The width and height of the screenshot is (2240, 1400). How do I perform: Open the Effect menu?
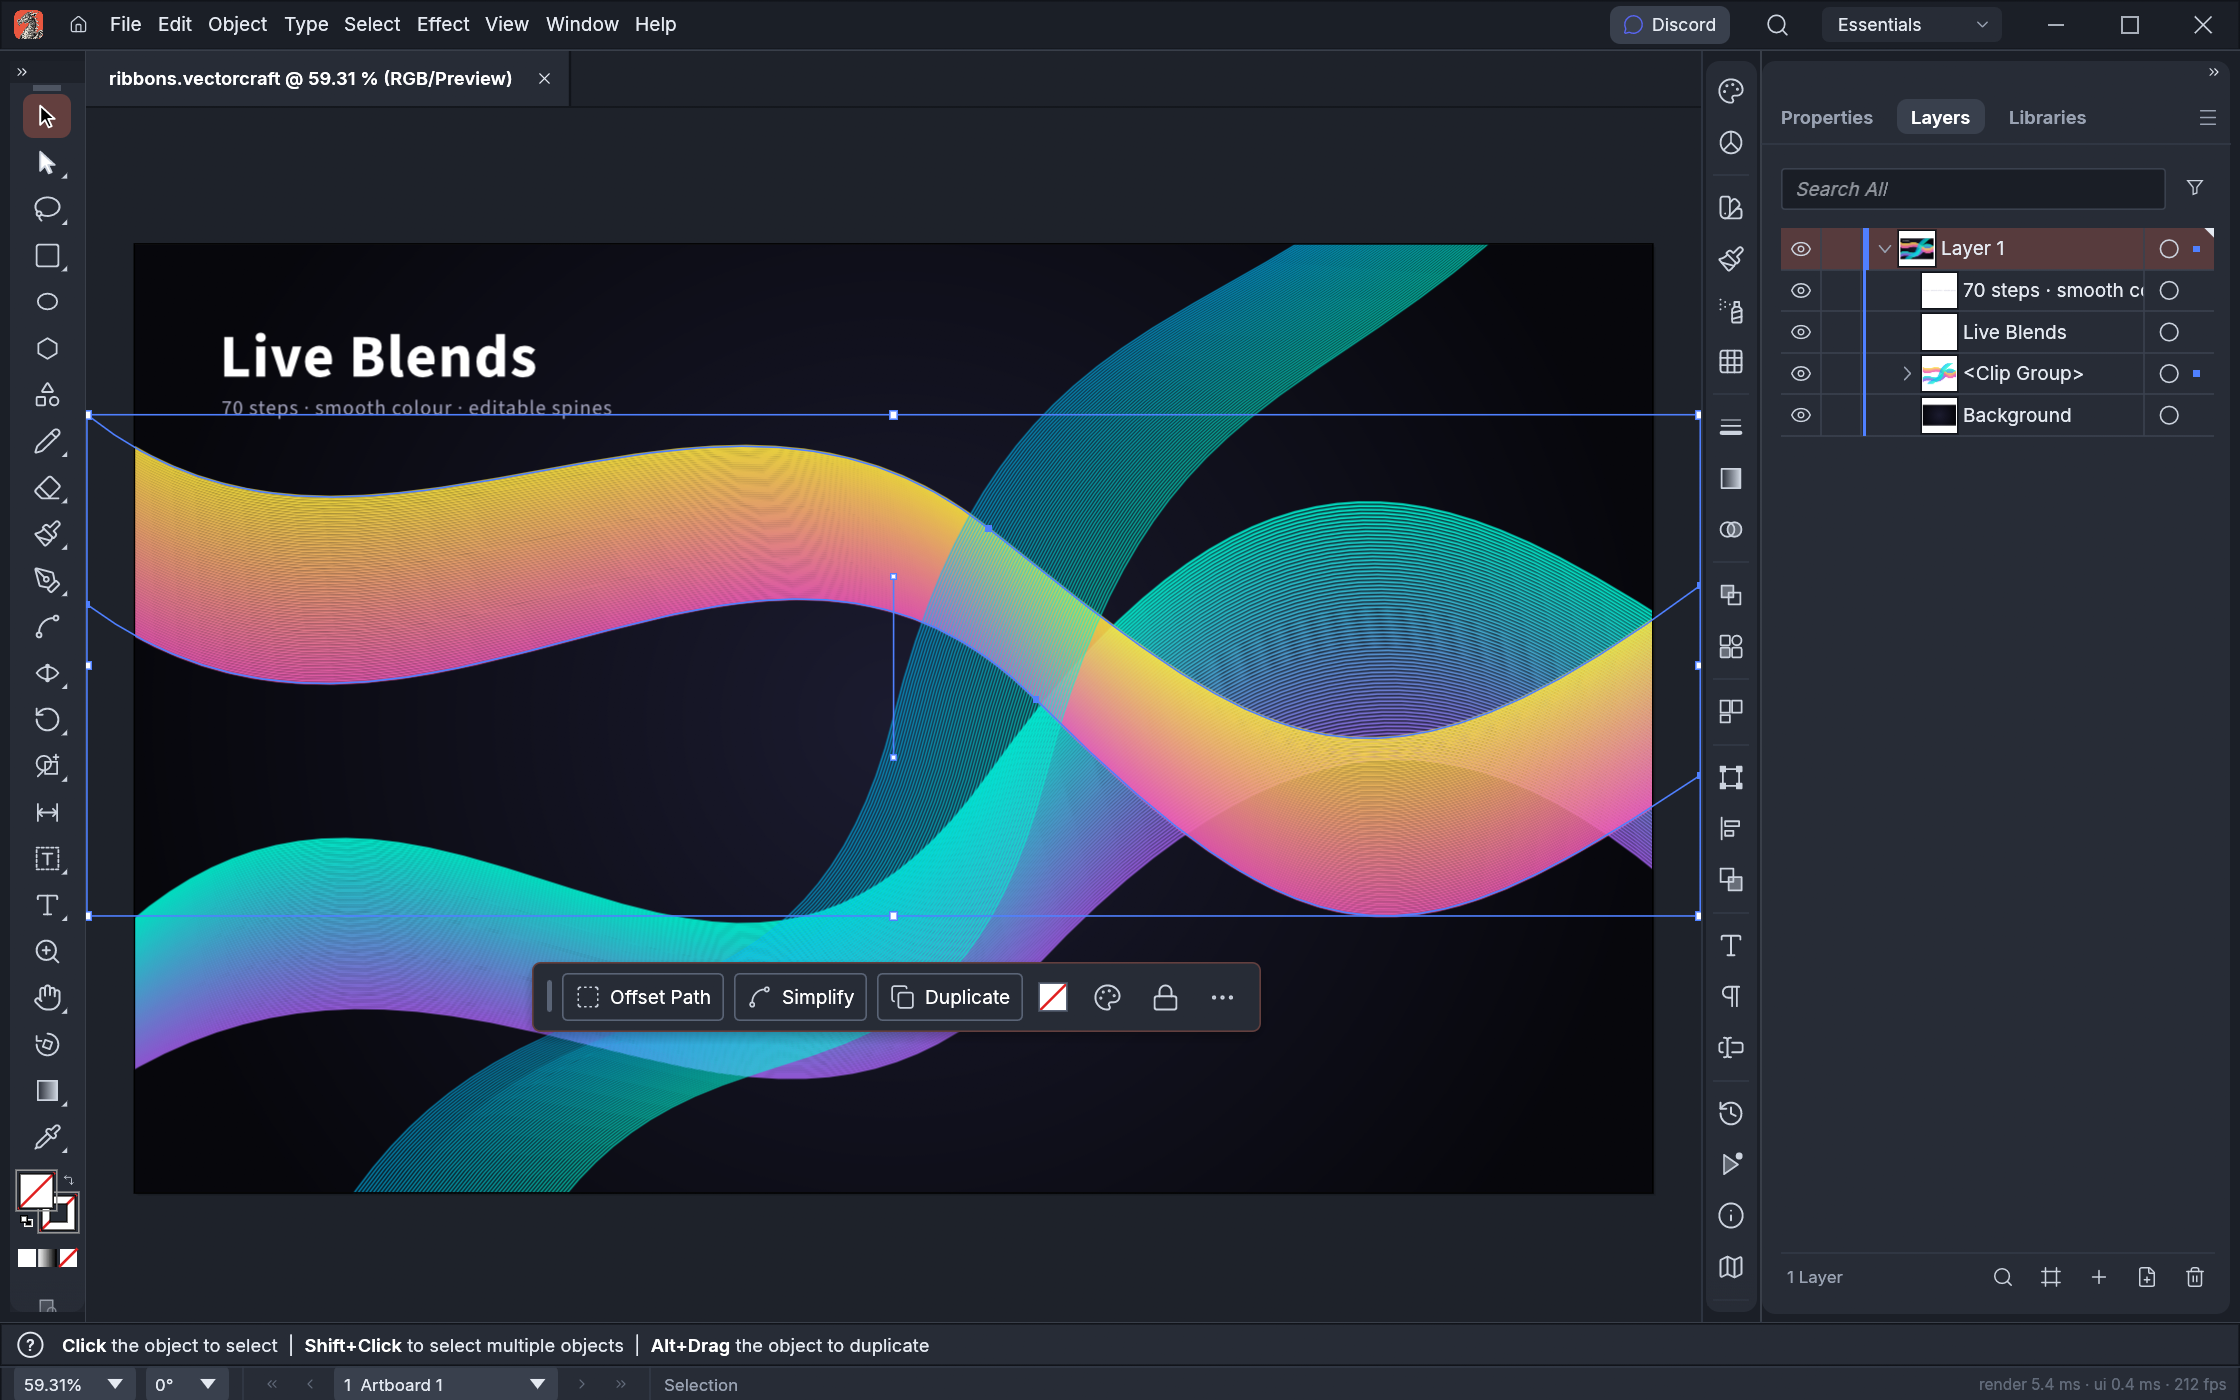tap(442, 24)
